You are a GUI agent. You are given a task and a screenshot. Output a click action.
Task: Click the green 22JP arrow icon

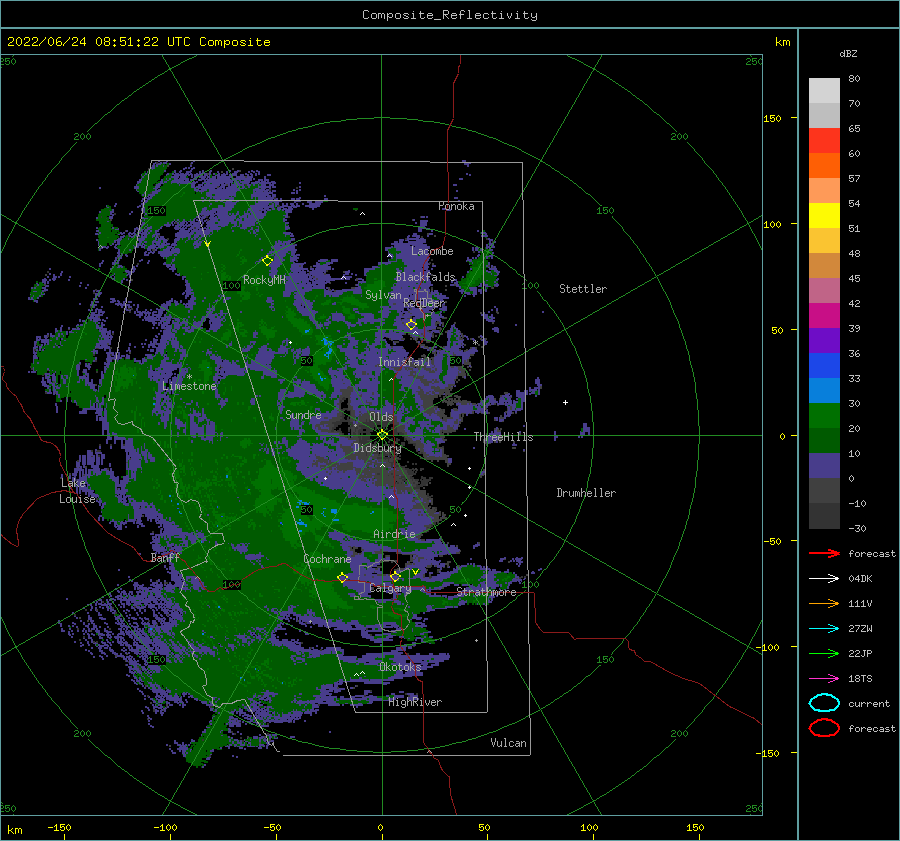[824, 653]
